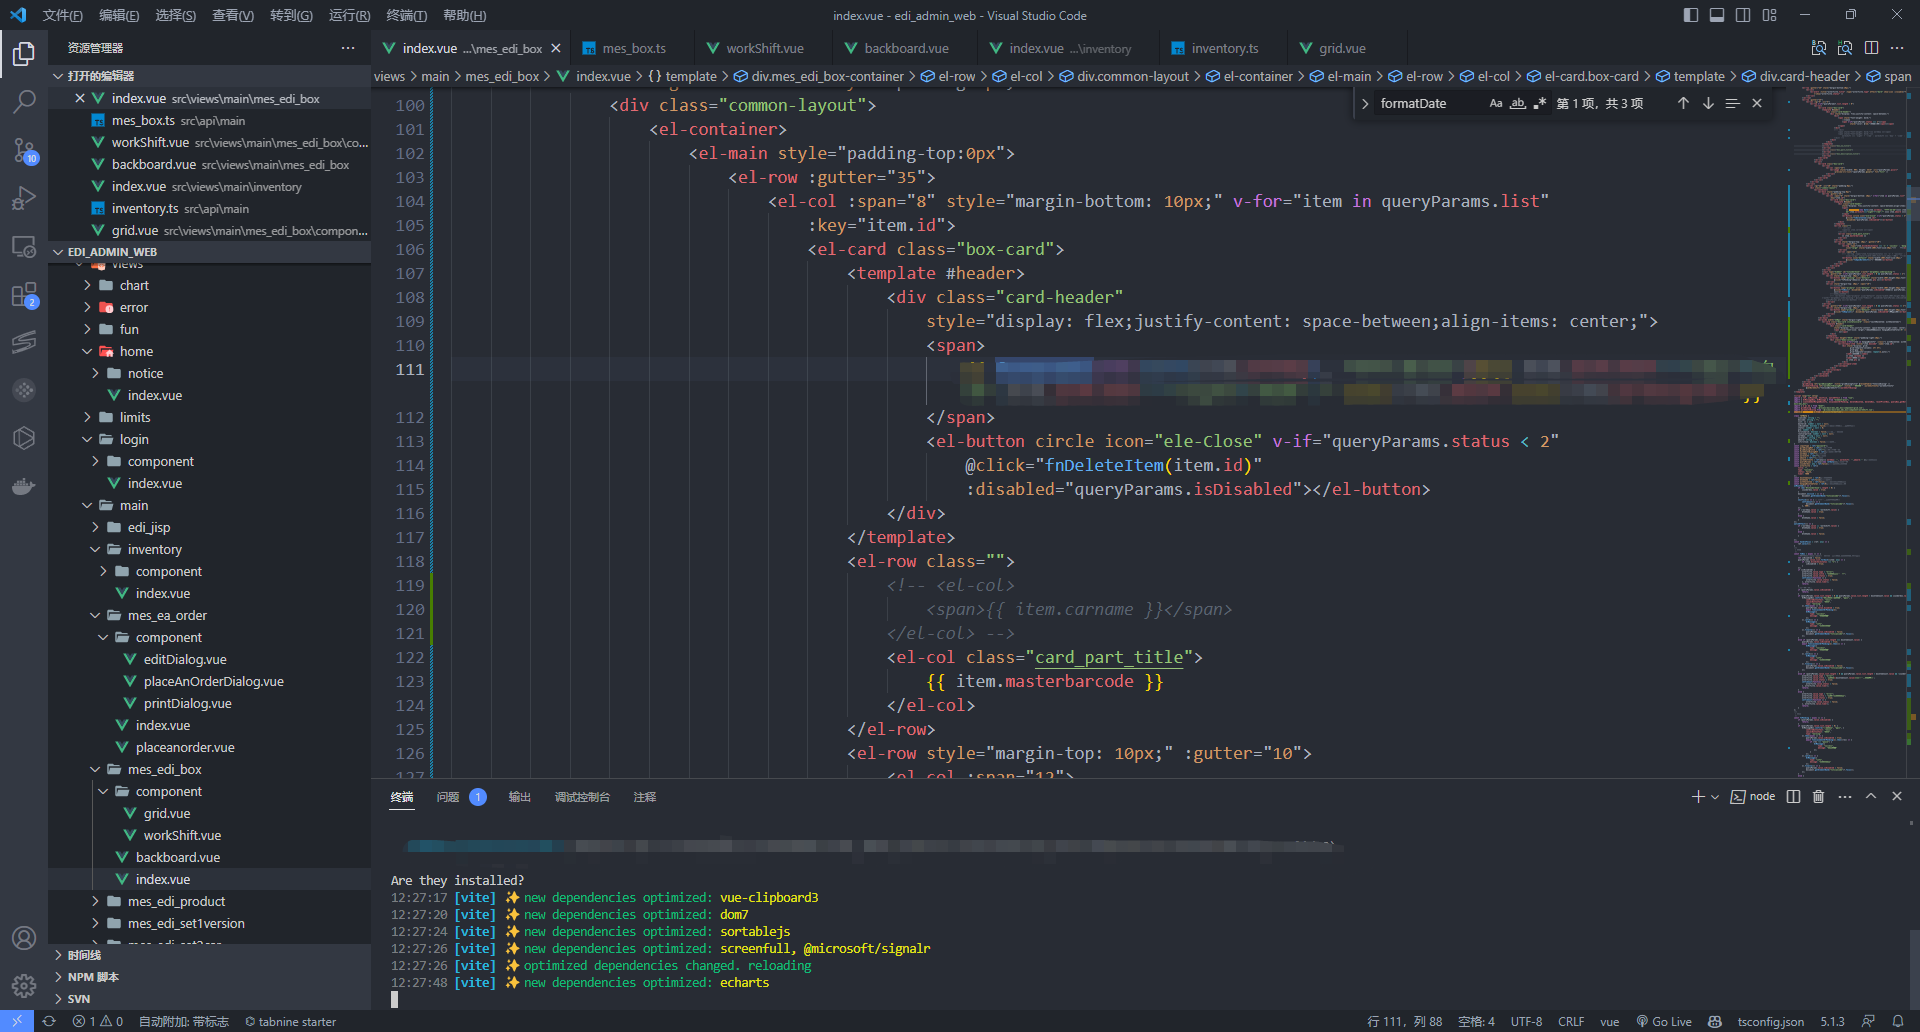The width and height of the screenshot is (1920, 1032).
Task: Toggle Find in Selection option
Action: coord(1732,103)
